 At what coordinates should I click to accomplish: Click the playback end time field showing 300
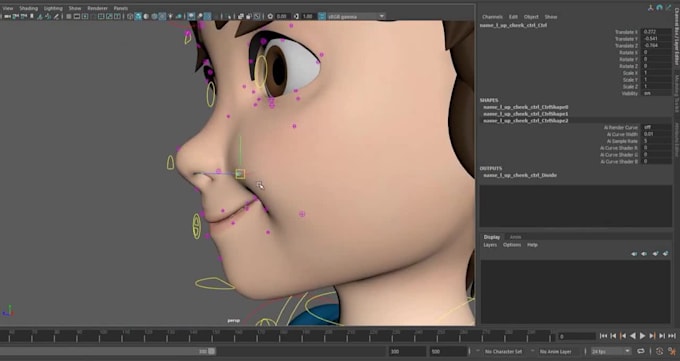click(407, 351)
